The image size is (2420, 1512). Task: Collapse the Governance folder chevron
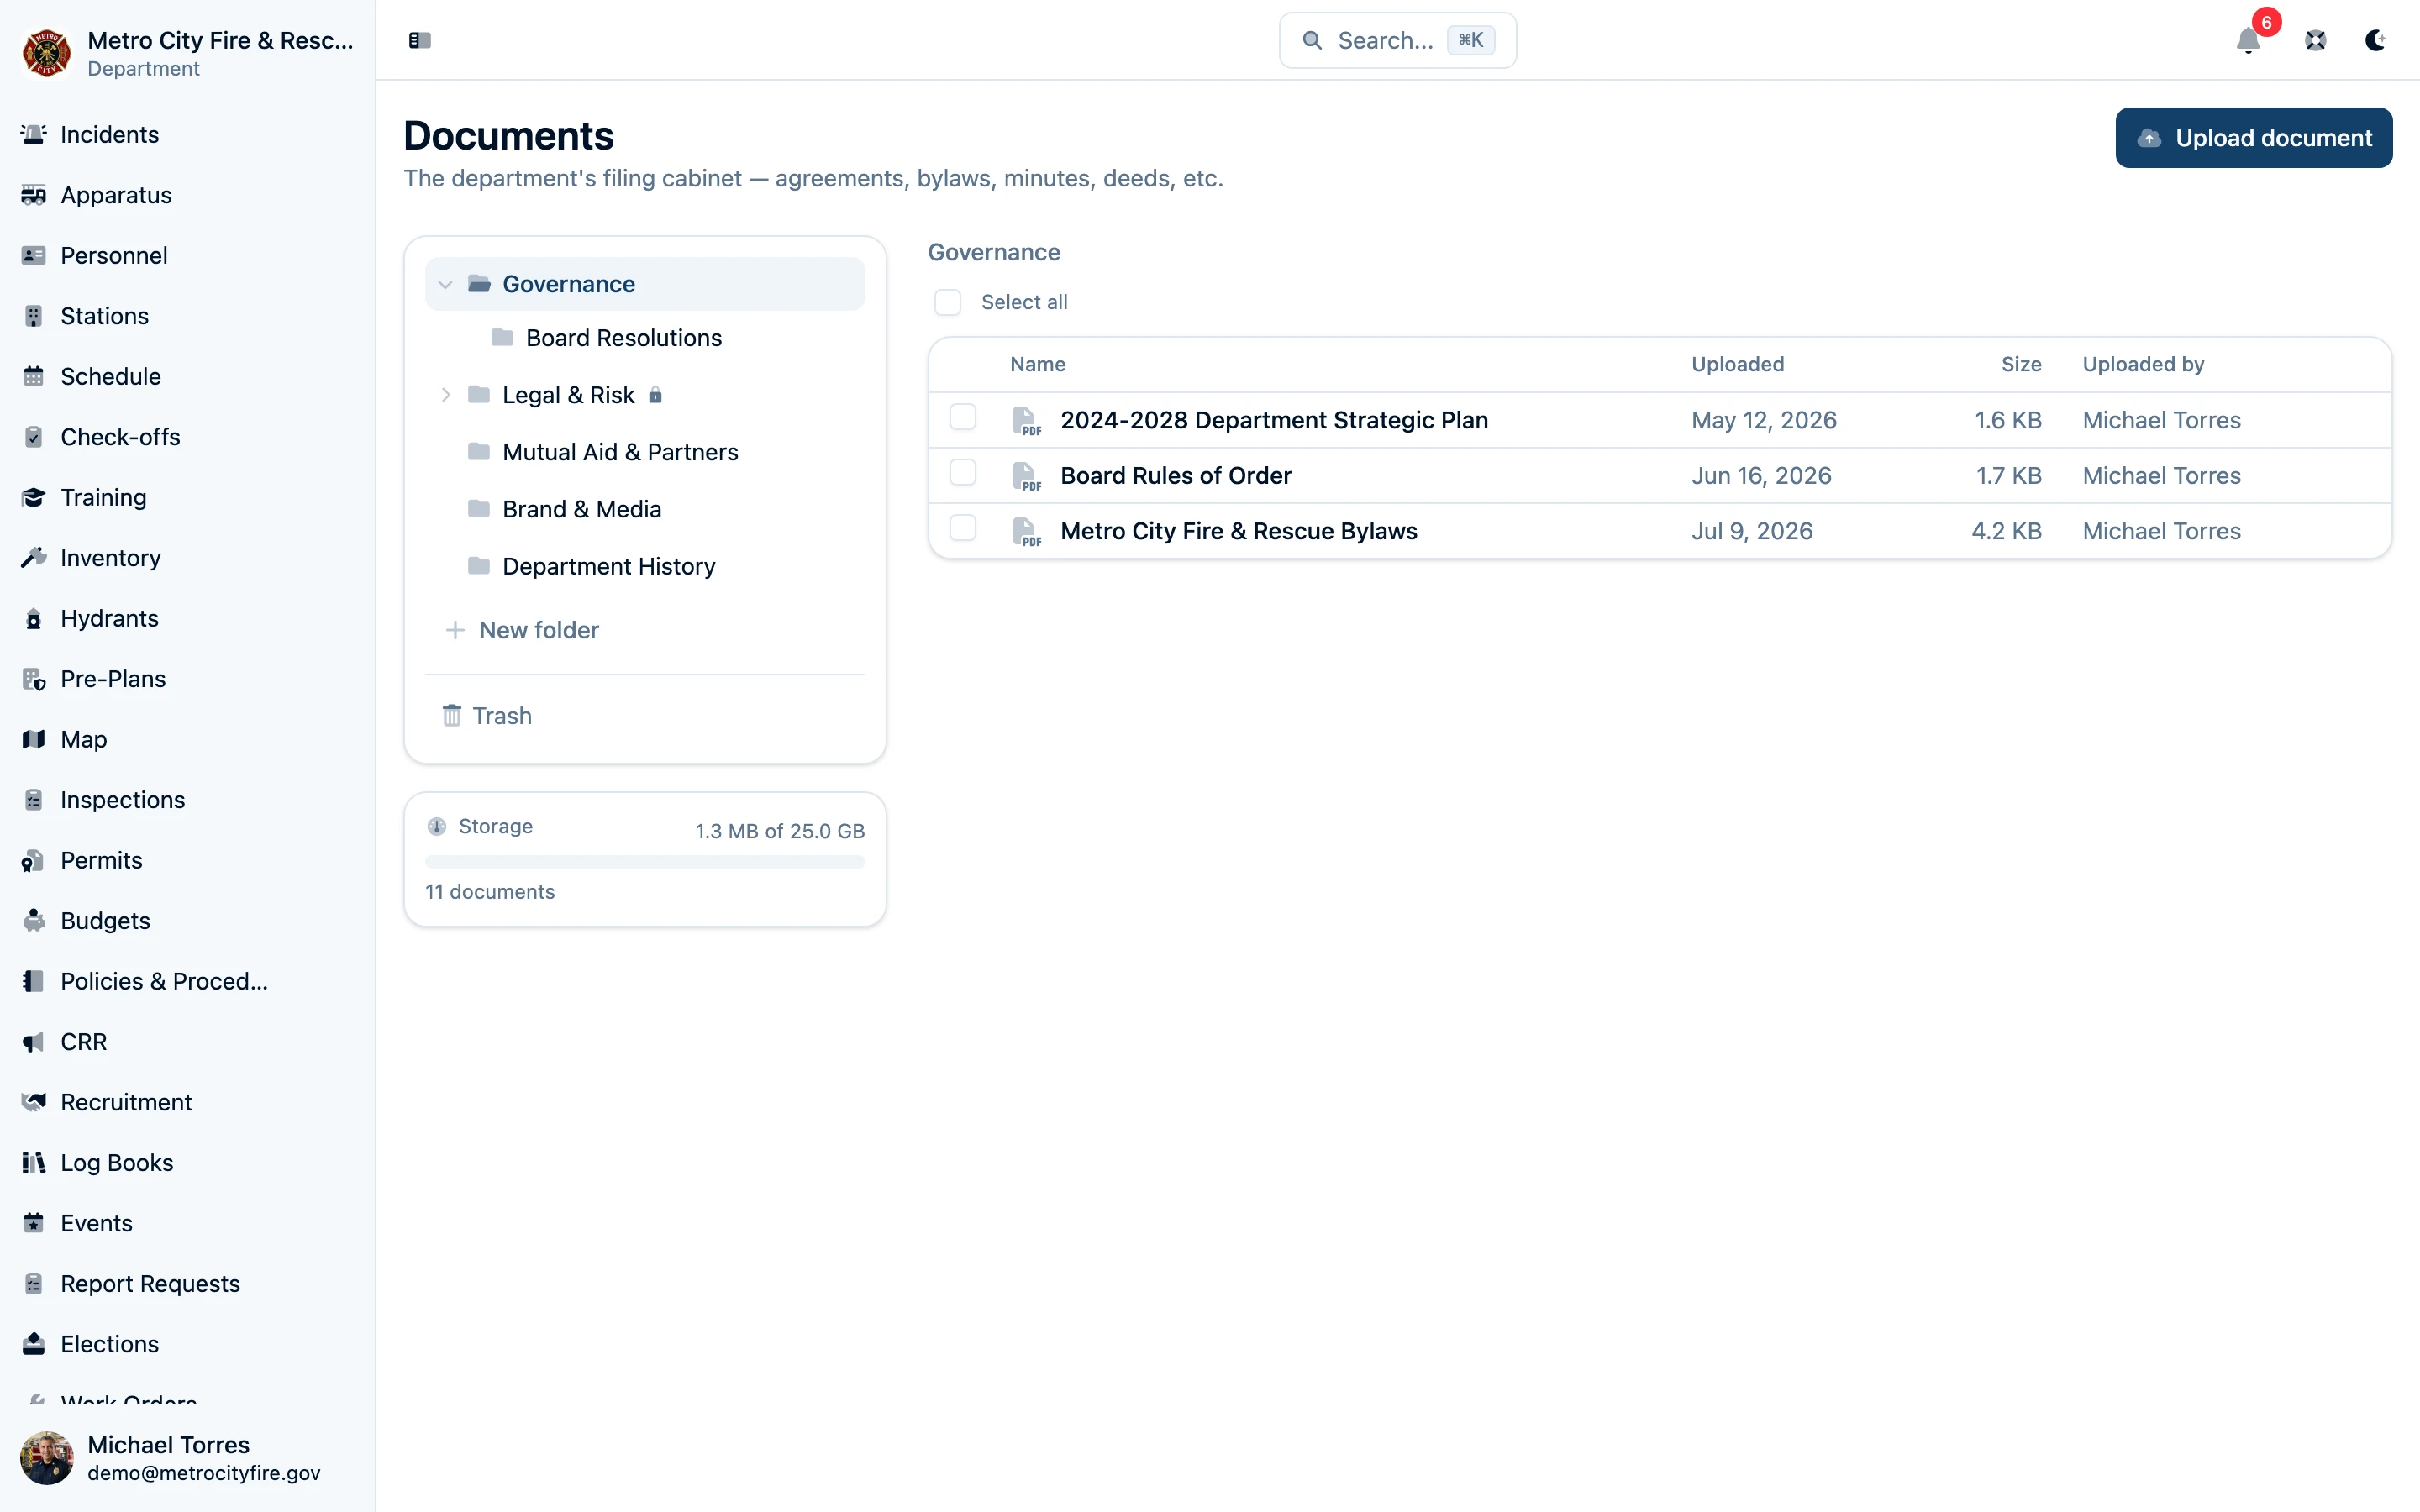[446, 284]
